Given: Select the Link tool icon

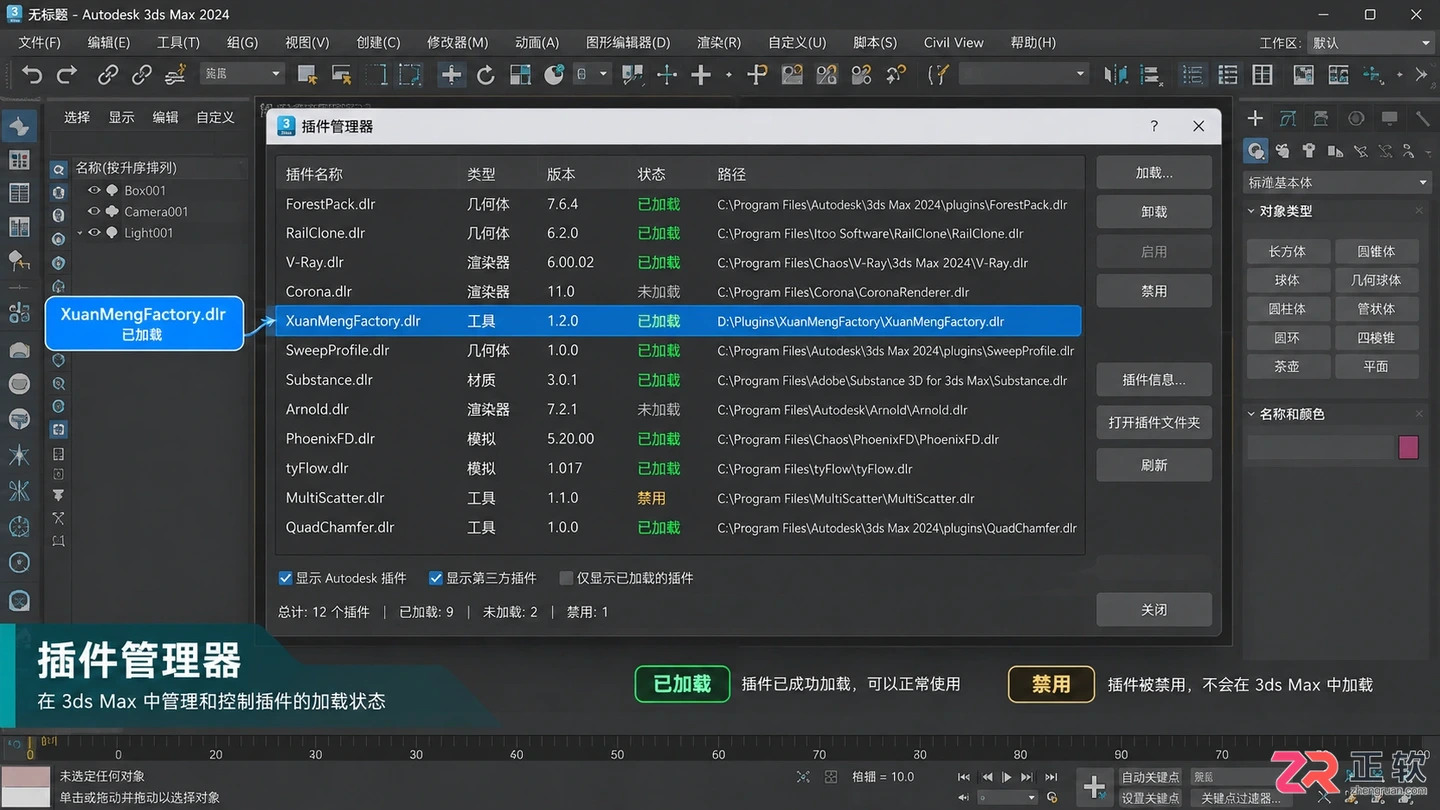Looking at the screenshot, I should point(108,75).
